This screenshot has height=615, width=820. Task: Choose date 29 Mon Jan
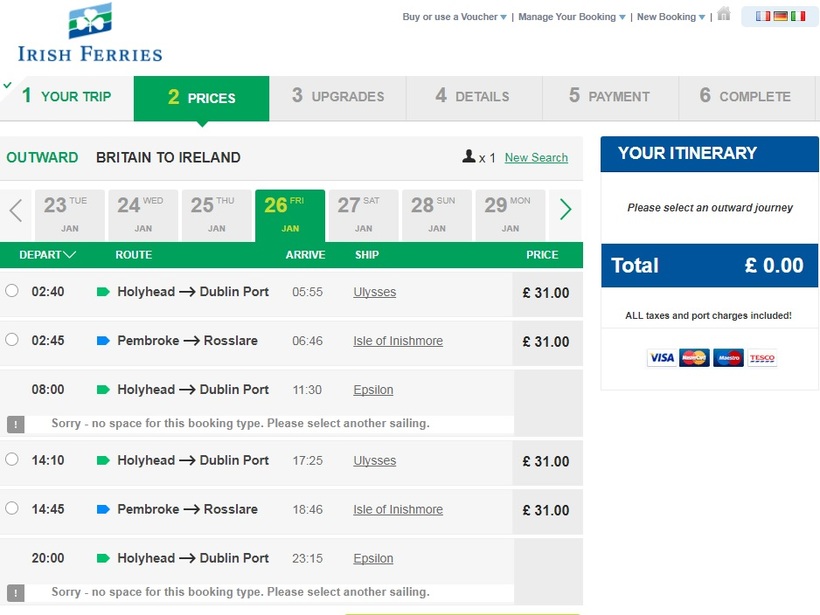[510, 215]
